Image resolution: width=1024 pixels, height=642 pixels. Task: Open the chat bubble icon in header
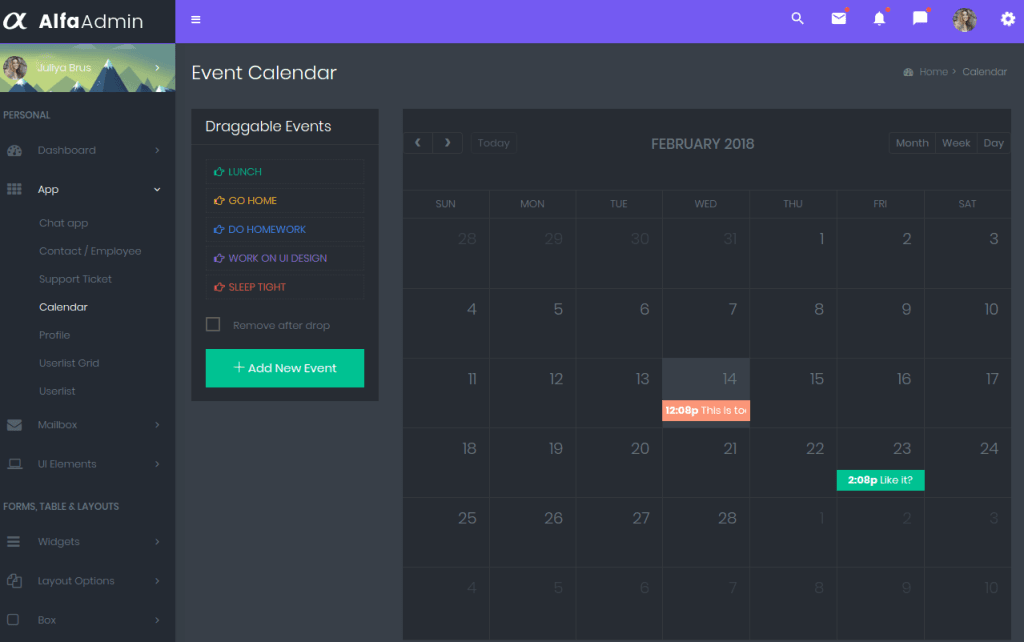[x=920, y=18]
